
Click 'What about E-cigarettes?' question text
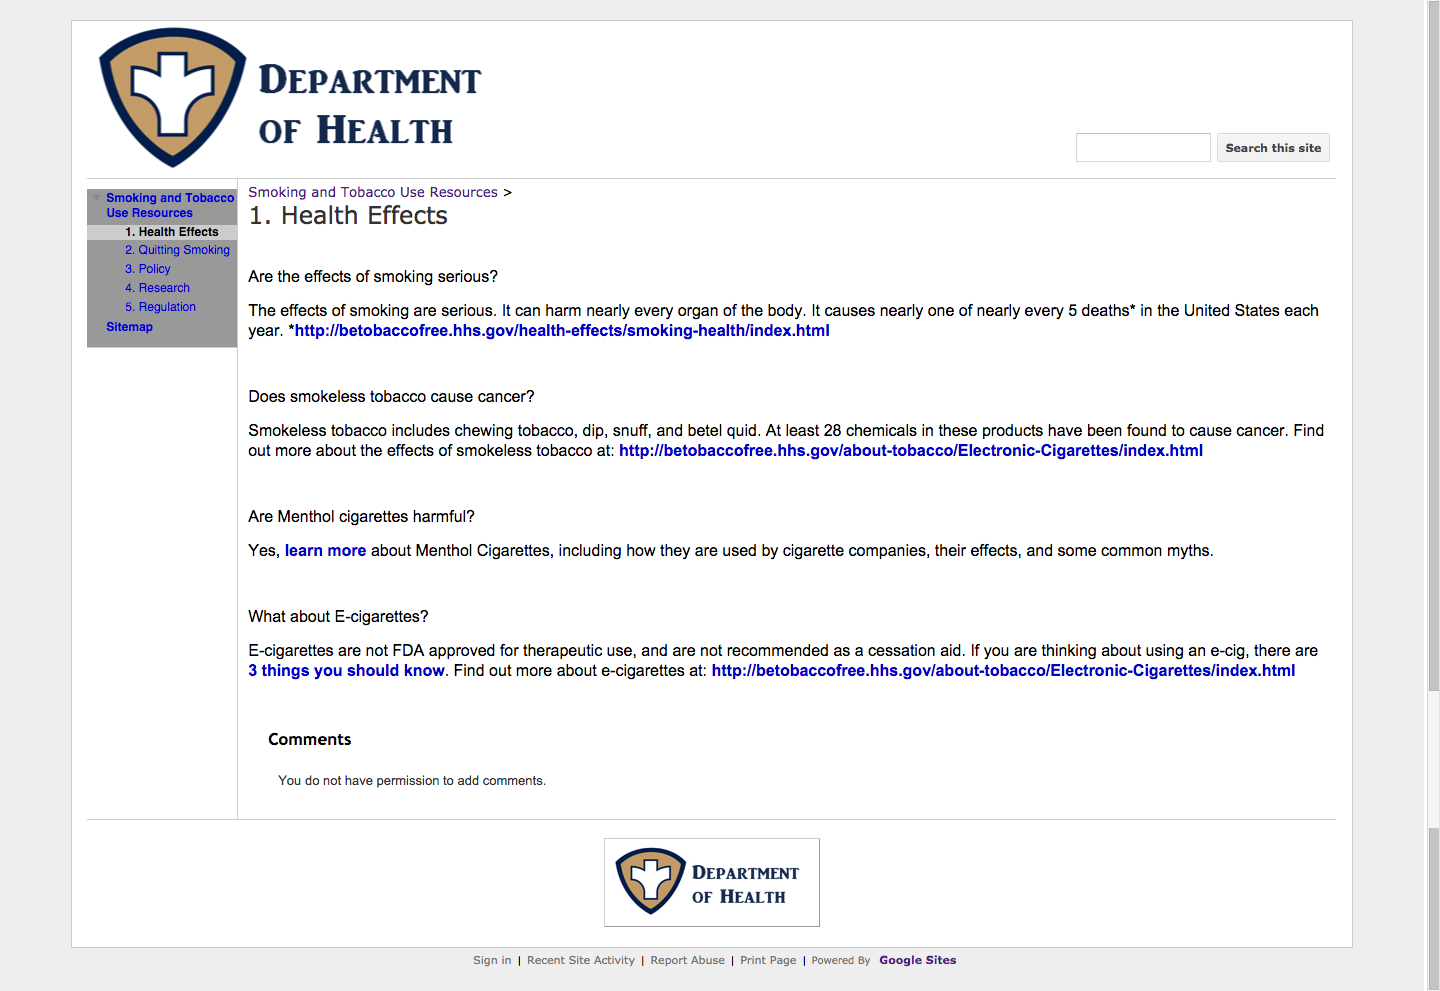click(x=338, y=617)
